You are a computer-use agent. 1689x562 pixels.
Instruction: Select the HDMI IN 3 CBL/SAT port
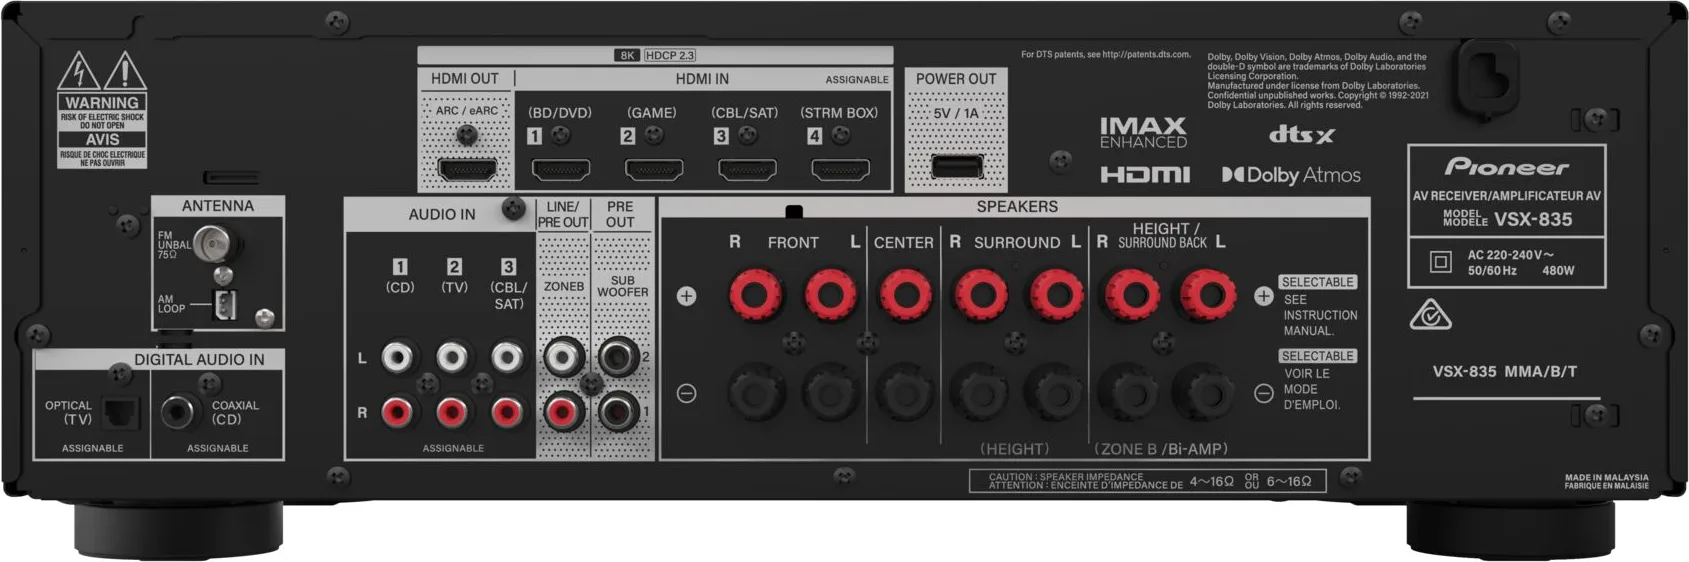747,169
